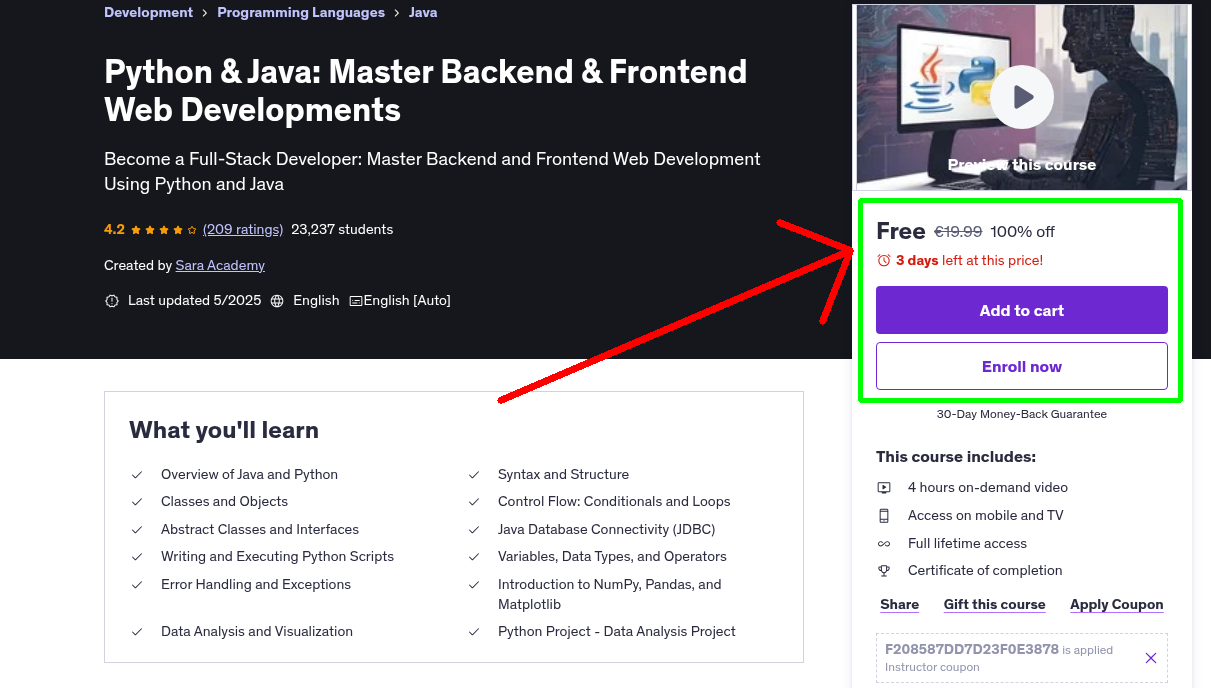Click checkmark beside Syntax and Structure

pyautogui.click(x=474, y=475)
